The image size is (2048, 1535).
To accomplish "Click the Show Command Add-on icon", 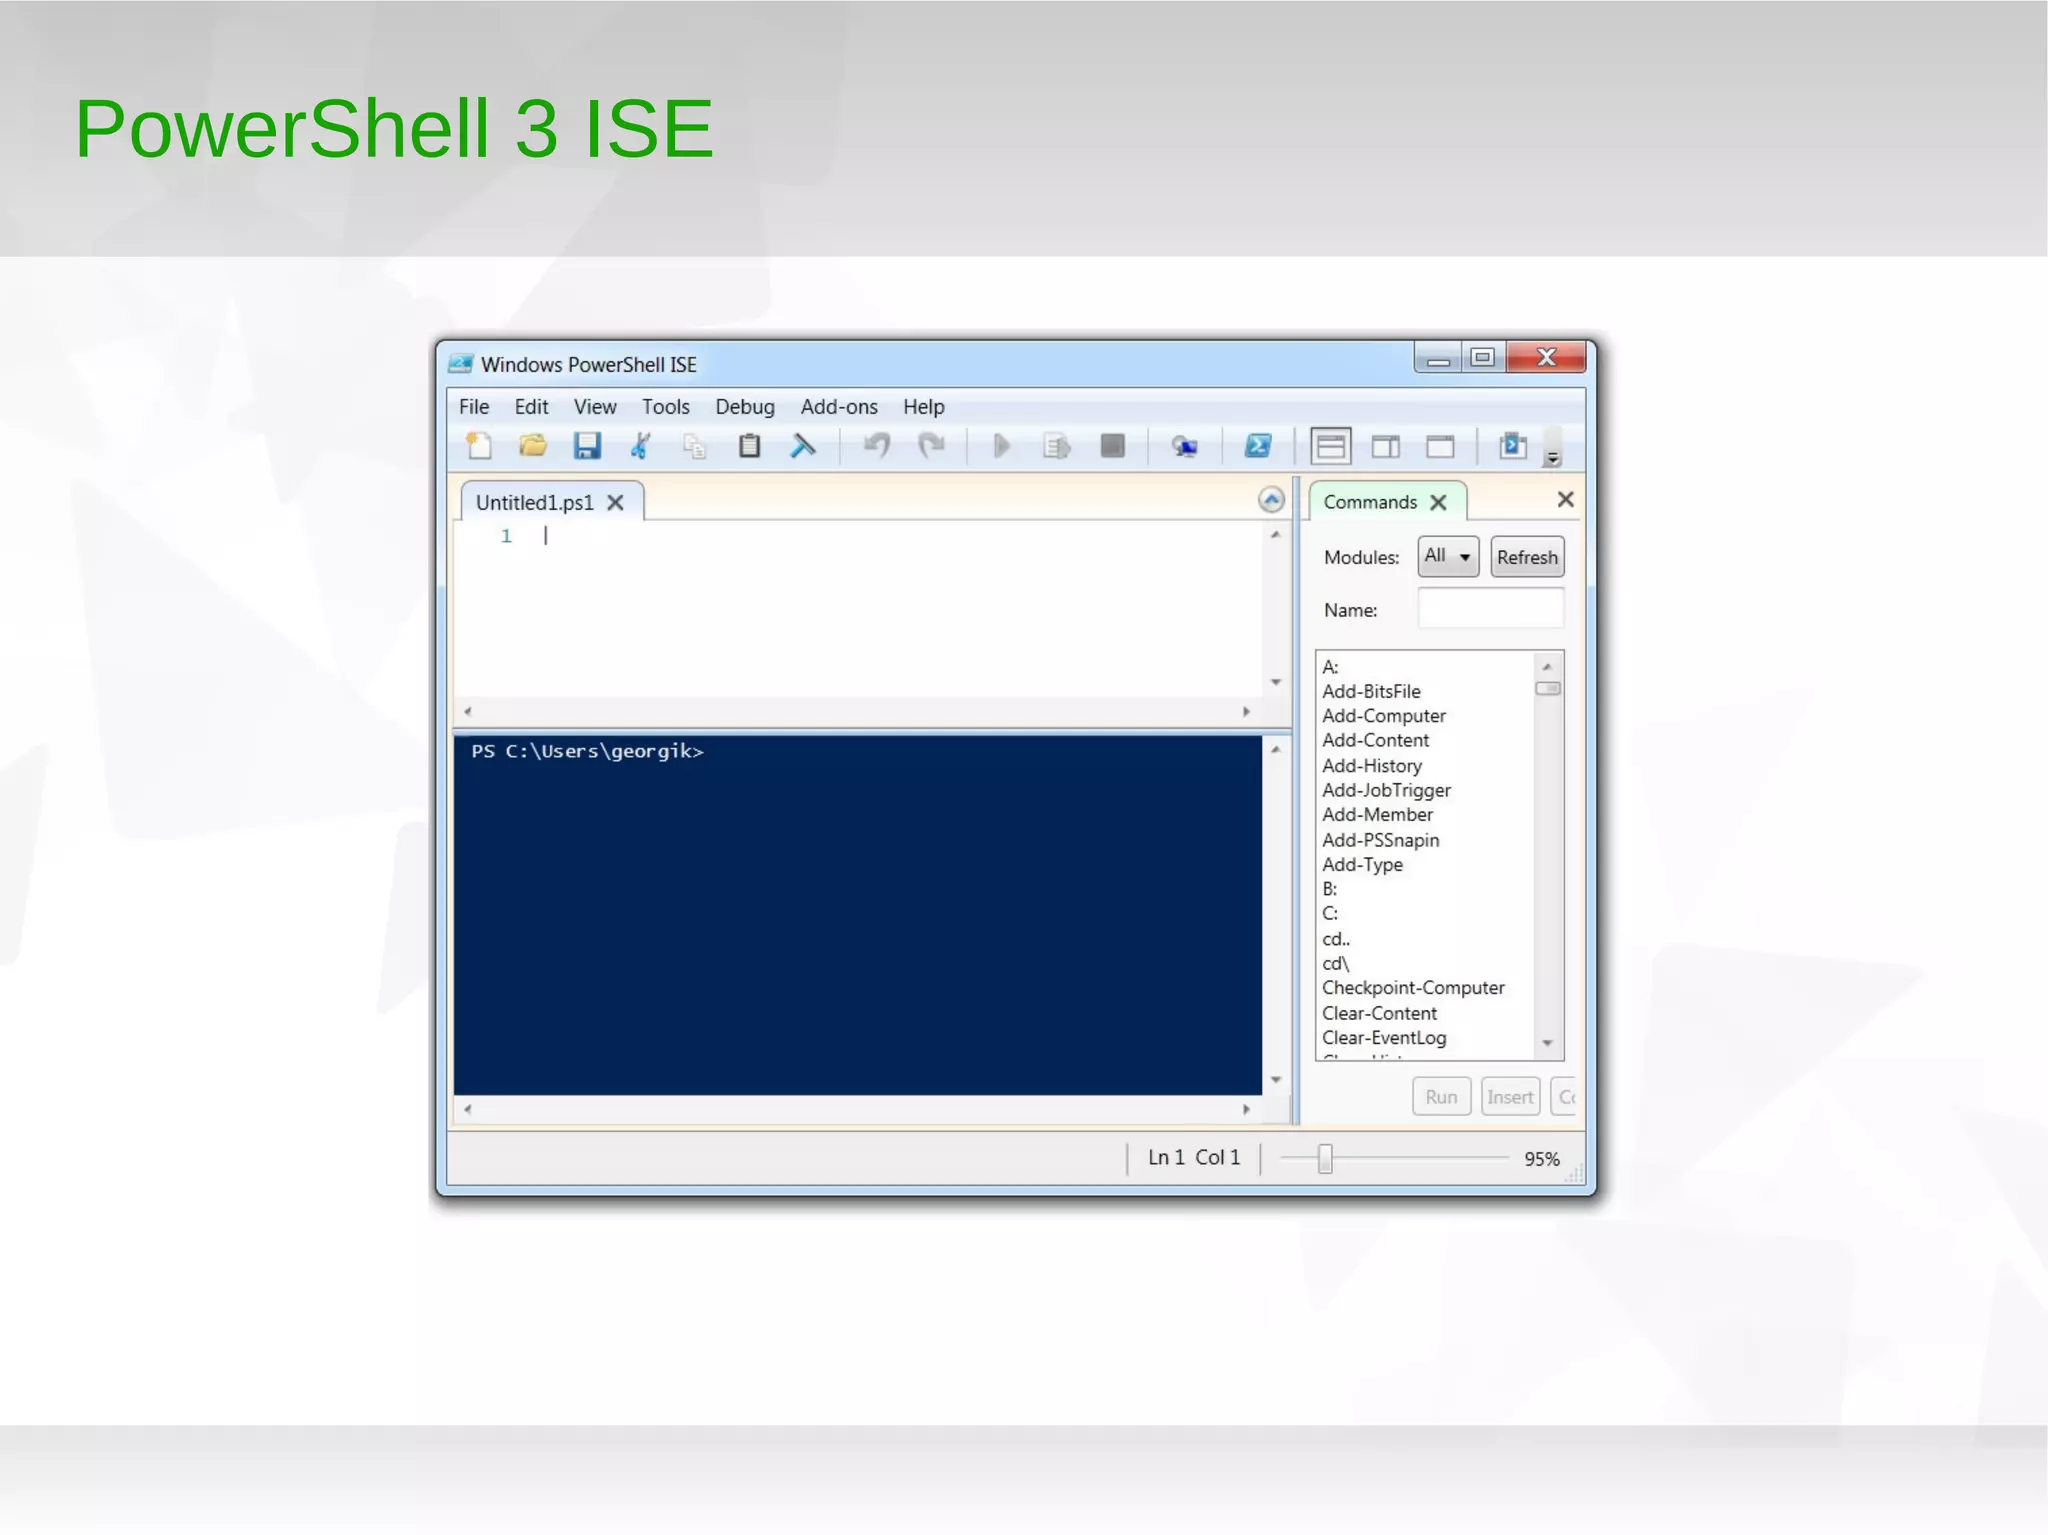I will (x=1513, y=446).
